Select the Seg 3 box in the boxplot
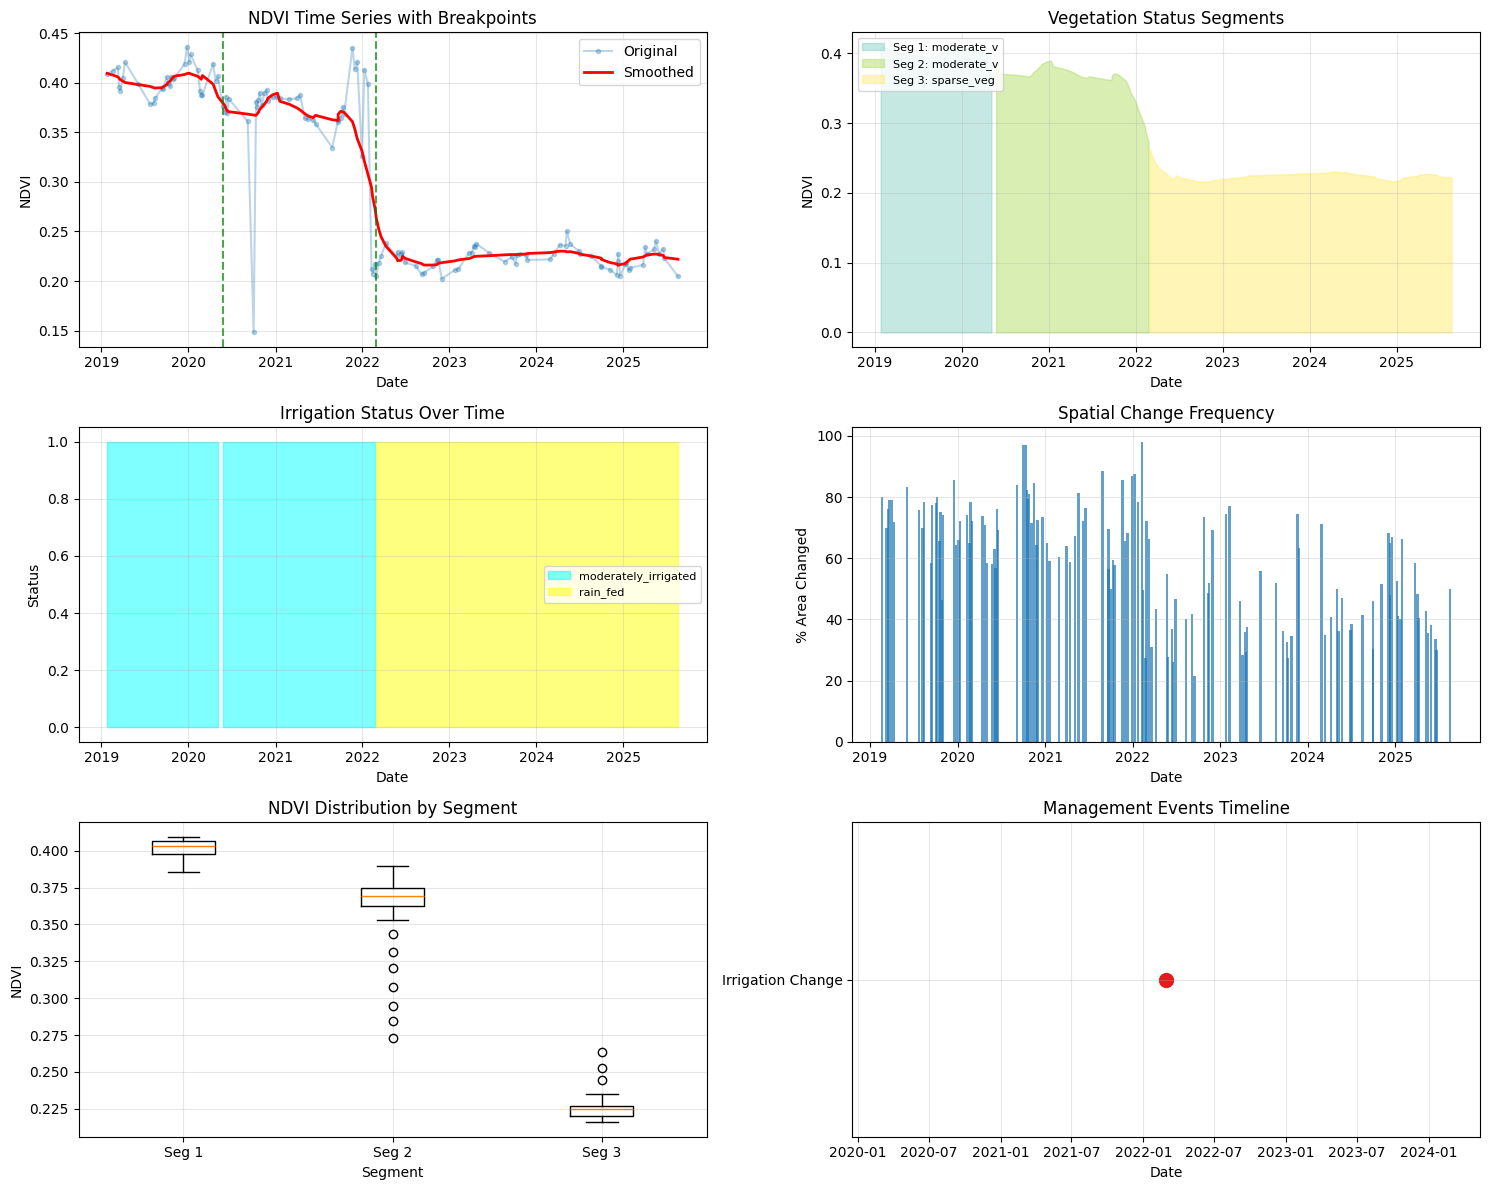1489x1190 pixels. tap(602, 1111)
